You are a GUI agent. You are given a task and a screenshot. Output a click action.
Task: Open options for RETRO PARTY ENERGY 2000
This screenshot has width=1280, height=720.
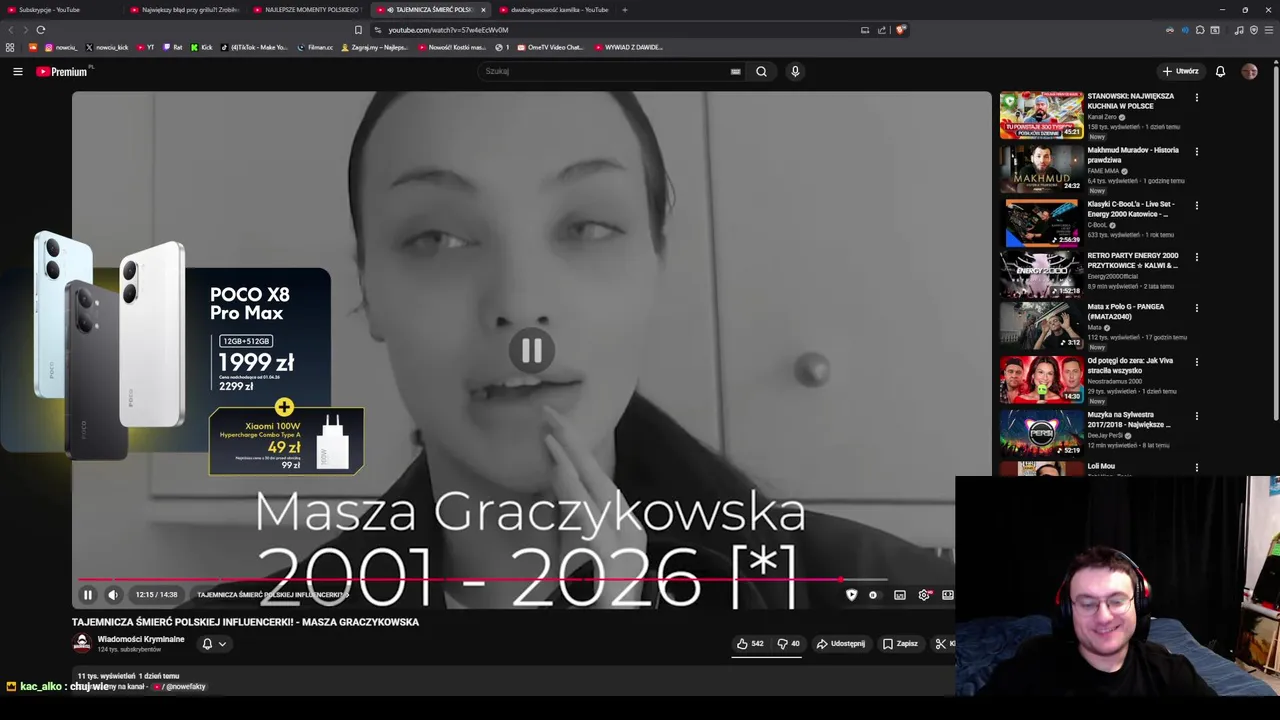(1196, 257)
